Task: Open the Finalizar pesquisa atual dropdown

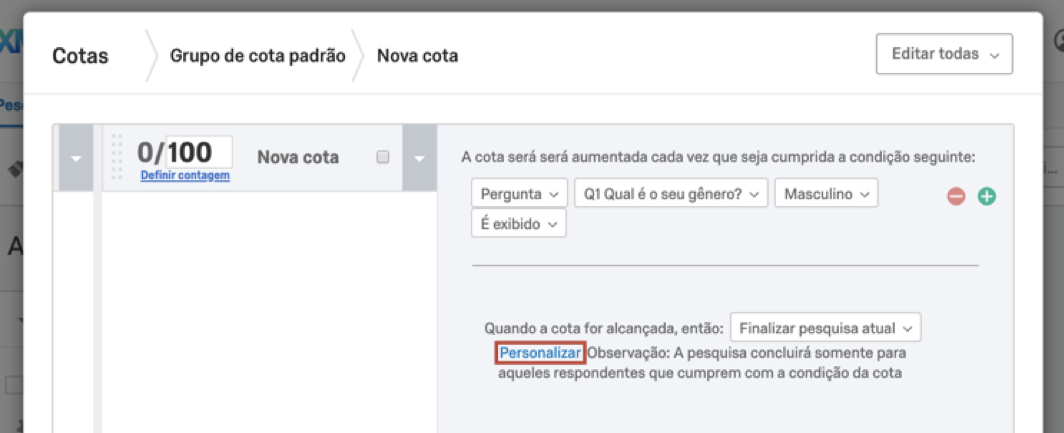Action: click(825, 328)
